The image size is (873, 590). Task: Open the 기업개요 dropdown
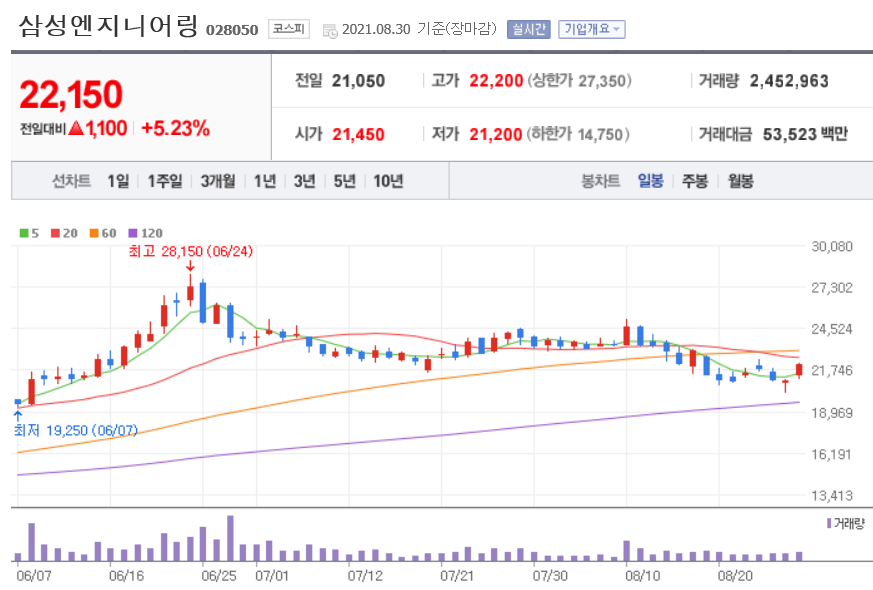click(x=592, y=29)
